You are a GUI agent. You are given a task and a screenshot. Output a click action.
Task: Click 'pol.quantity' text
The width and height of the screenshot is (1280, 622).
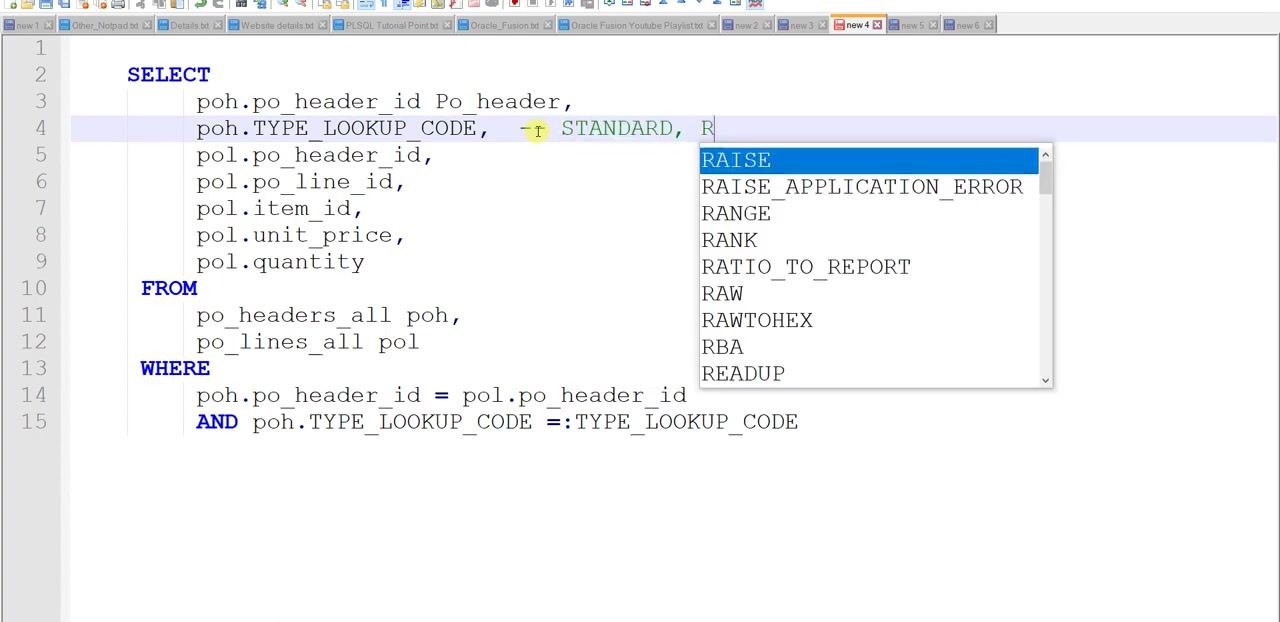click(x=280, y=262)
